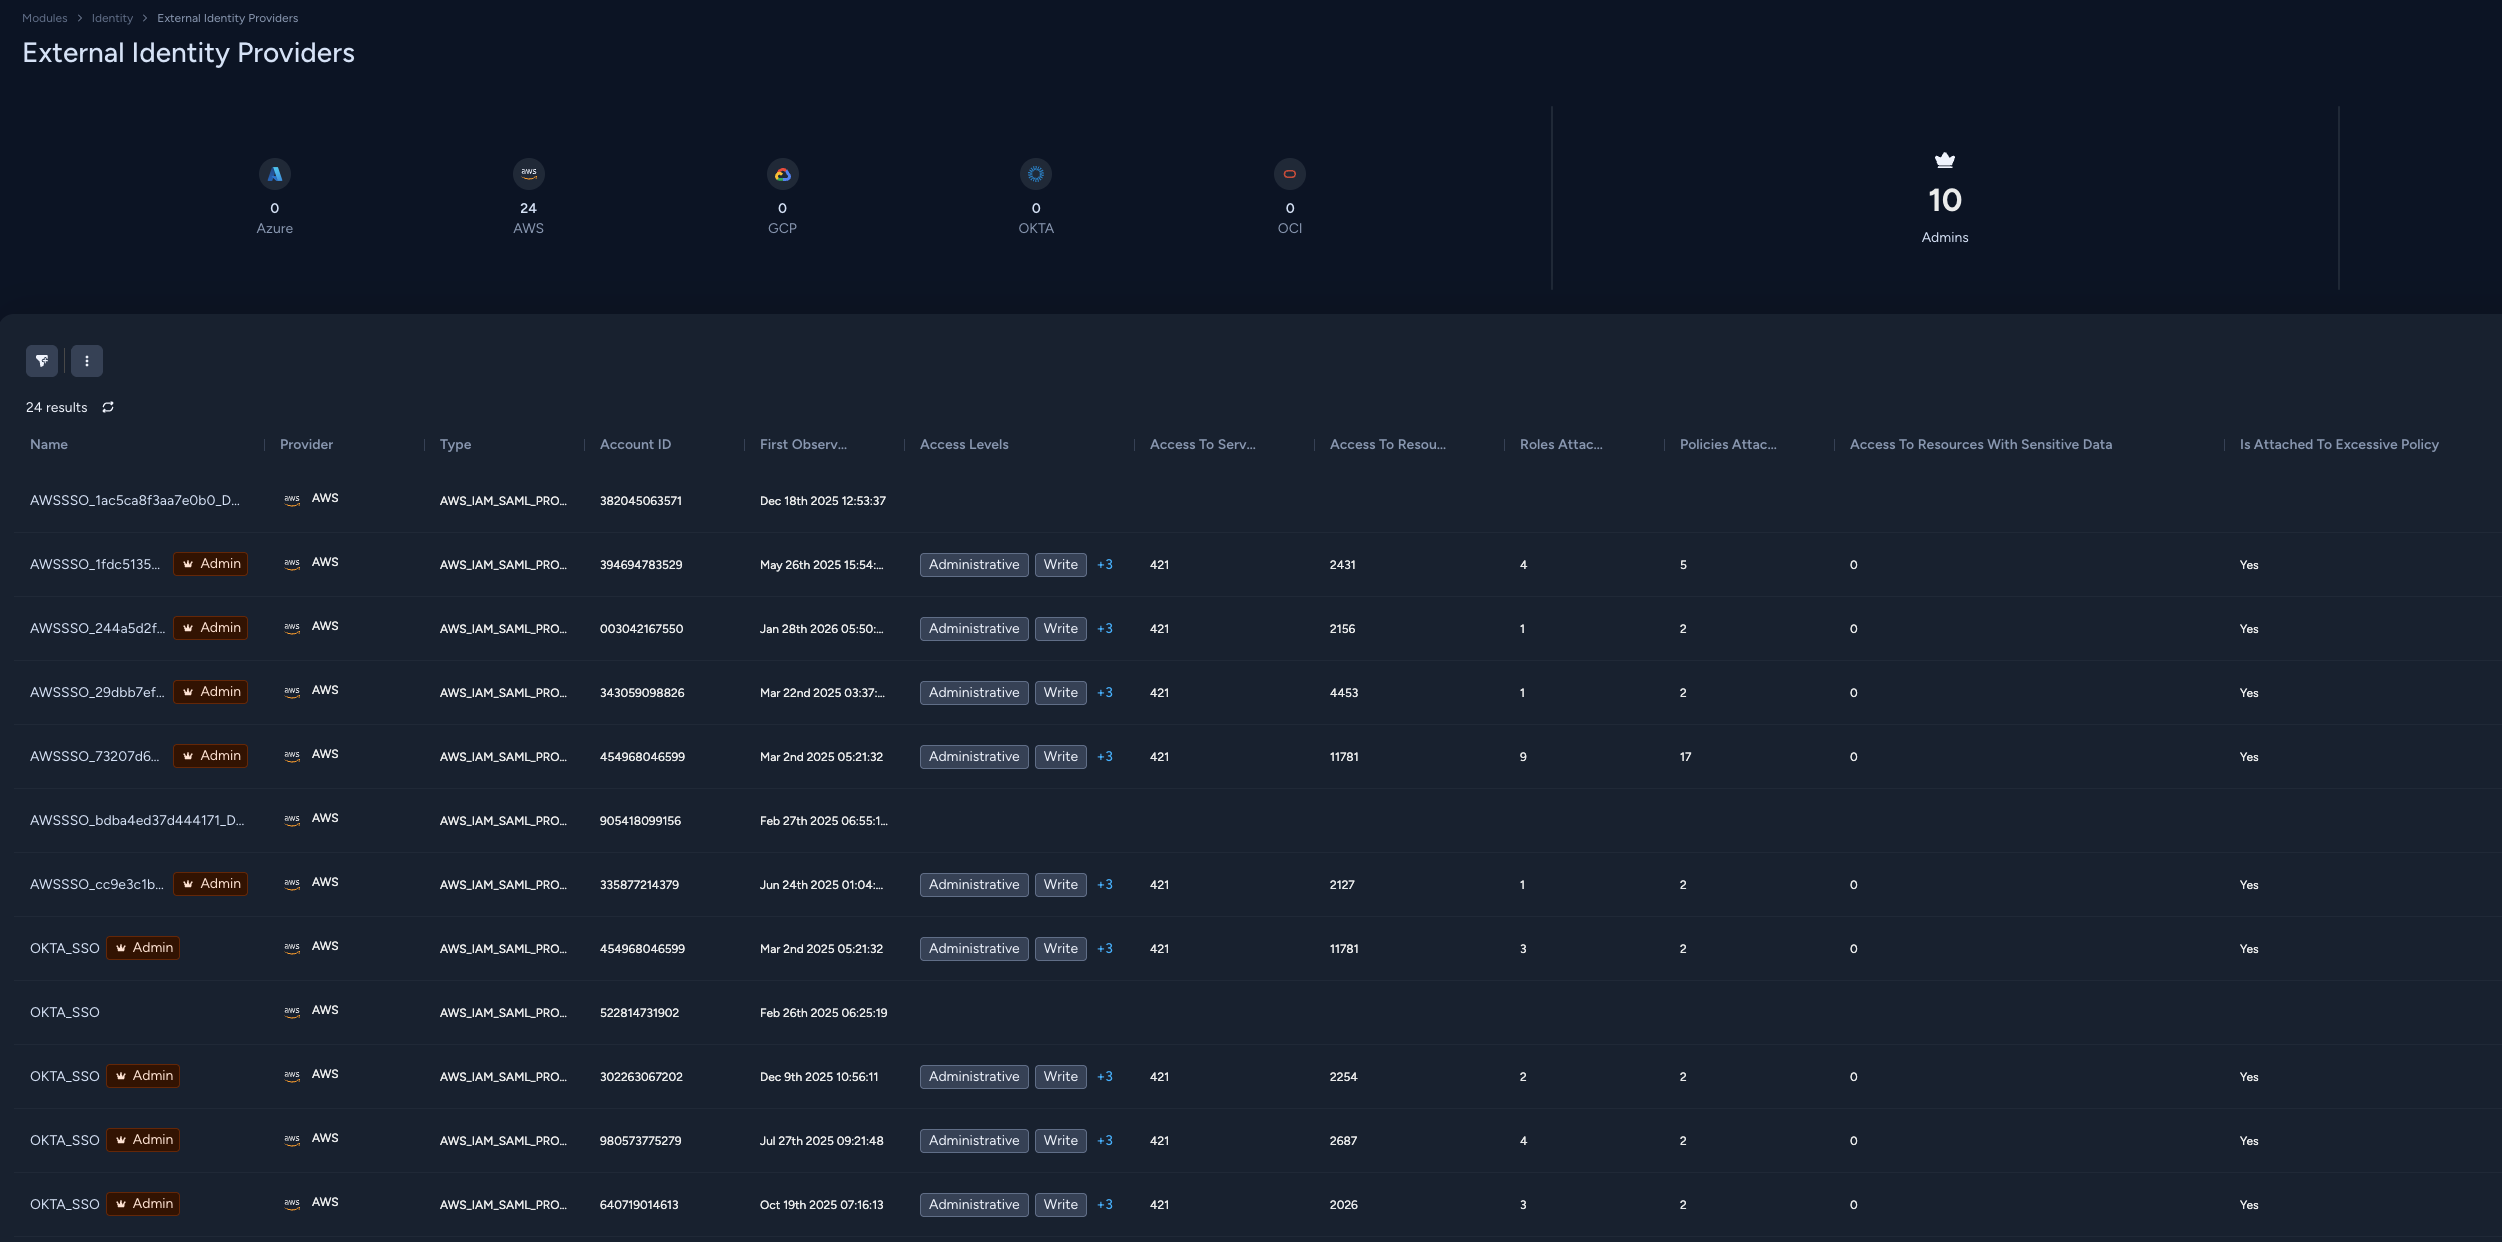Open Identity breadcrumb item
The height and width of the screenshot is (1242, 2502).
coord(113,17)
